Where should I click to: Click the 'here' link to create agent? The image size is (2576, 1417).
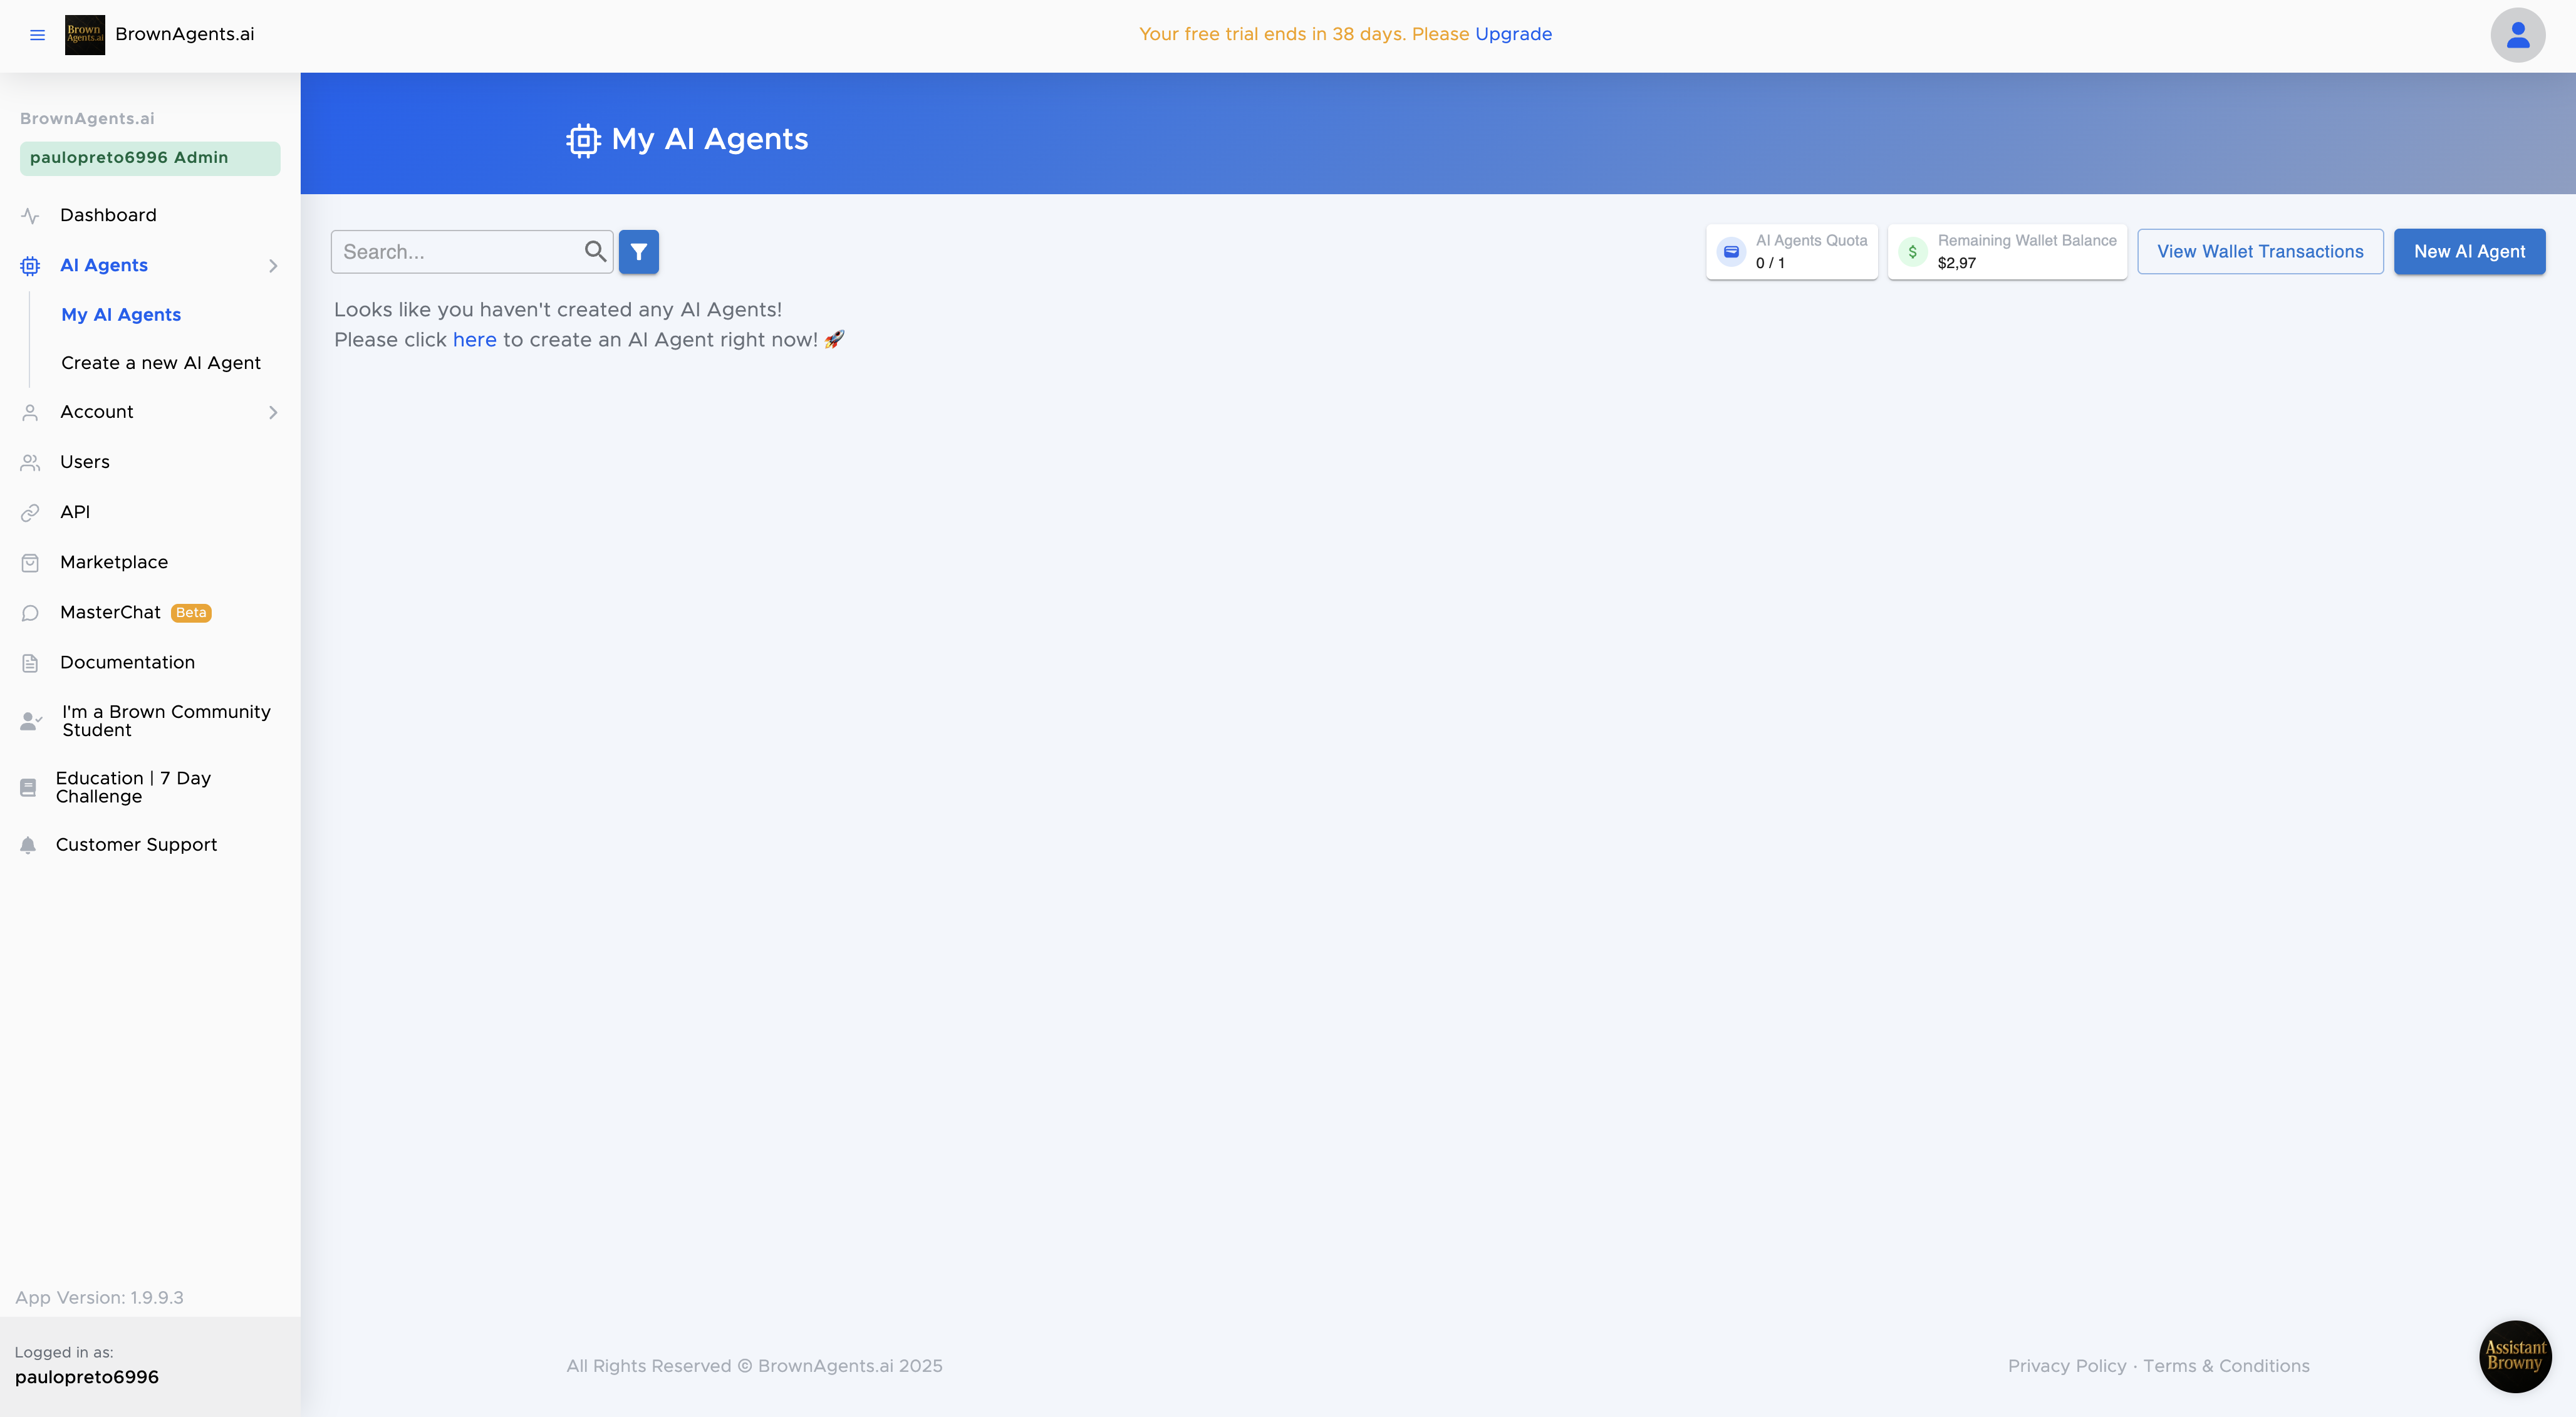tap(474, 340)
